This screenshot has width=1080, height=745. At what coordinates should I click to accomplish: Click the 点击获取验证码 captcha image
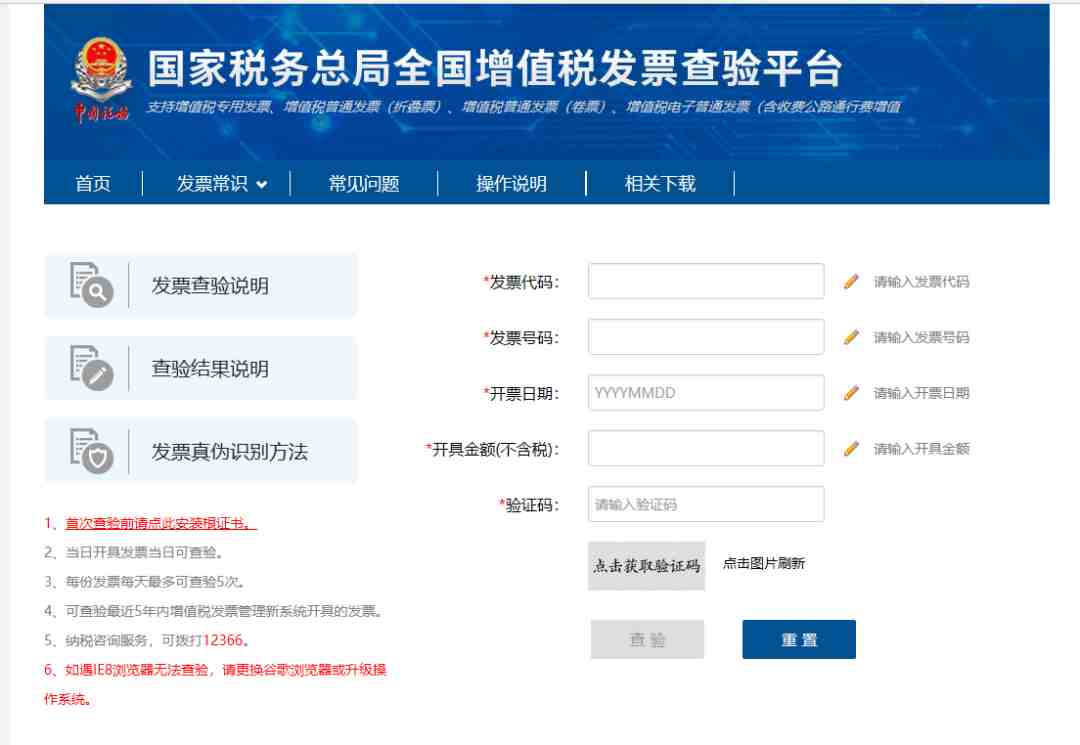coord(647,566)
